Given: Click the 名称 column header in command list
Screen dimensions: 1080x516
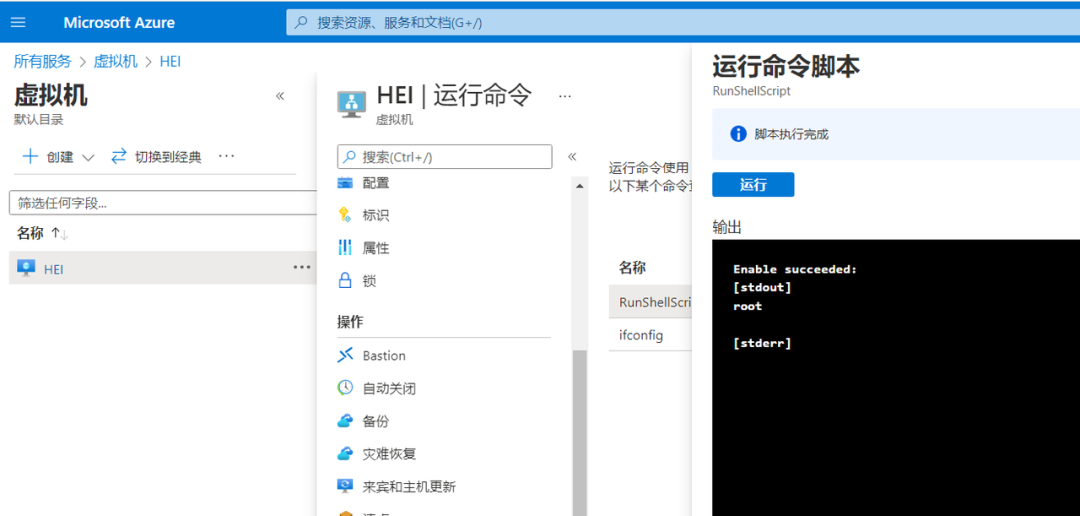Looking at the screenshot, I should tap(632, 268).
